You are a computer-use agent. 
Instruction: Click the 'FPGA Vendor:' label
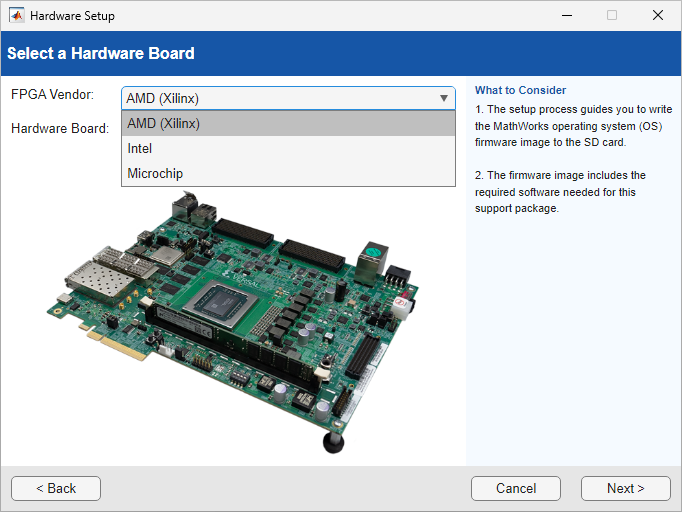(52, 94)
